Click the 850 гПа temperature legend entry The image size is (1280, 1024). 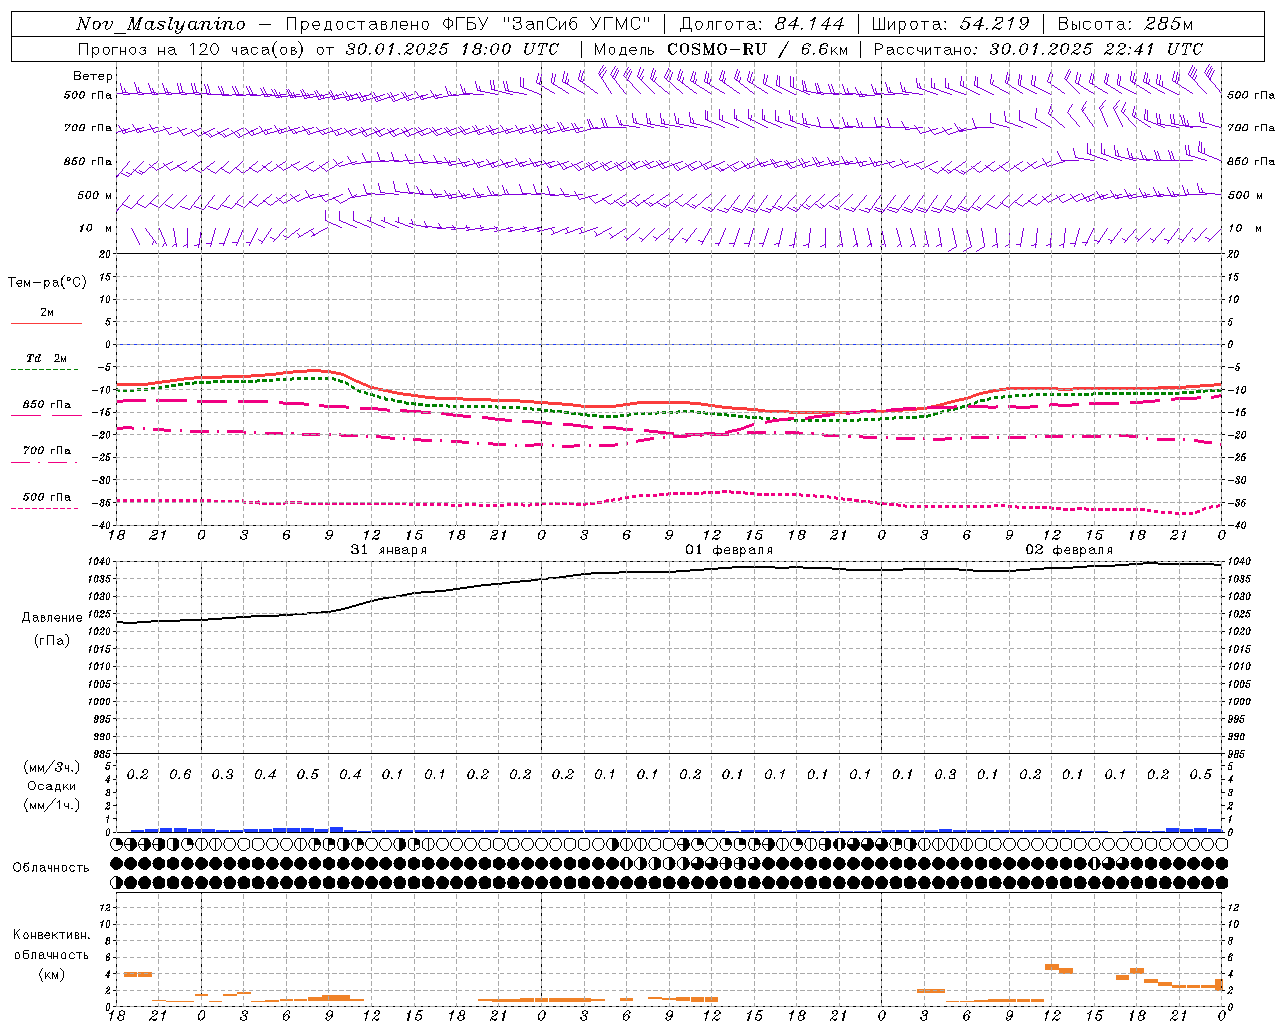point(47,405)
